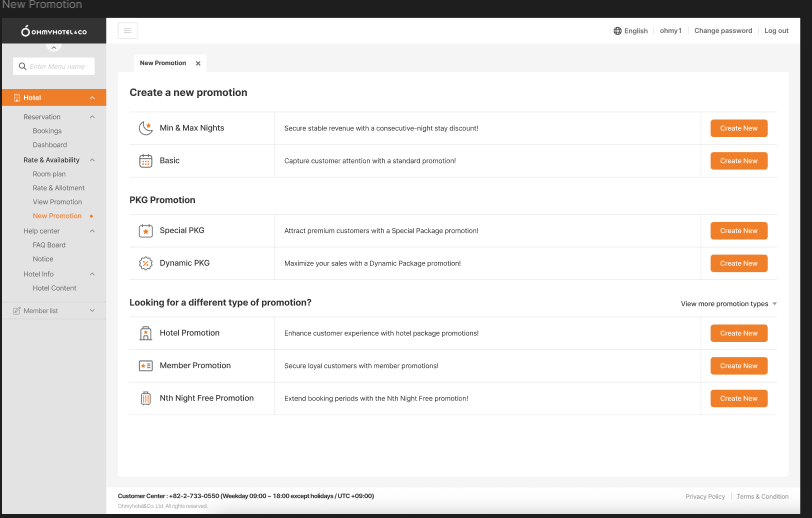The width and height of the screenshot is (812, 518).
Task: Click the Member Promotion card icon
Action: pyautogui.click(x=146, y=366)
